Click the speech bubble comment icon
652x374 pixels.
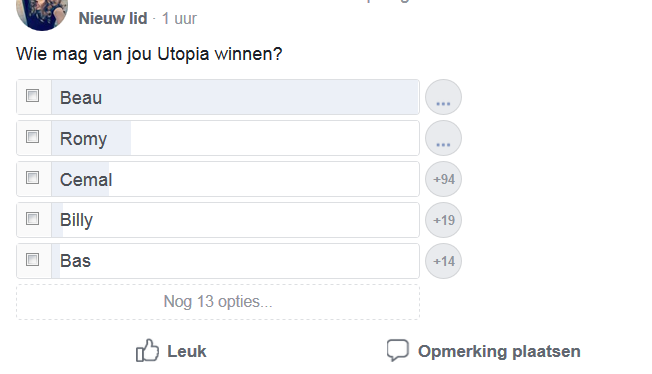pyautogui.click(x=398, y=350)
